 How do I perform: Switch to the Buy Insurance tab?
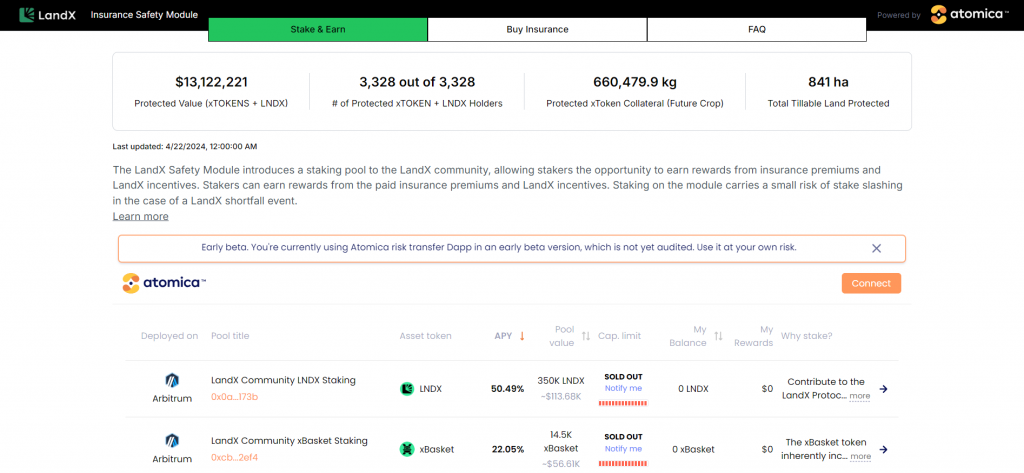[537, 29]
